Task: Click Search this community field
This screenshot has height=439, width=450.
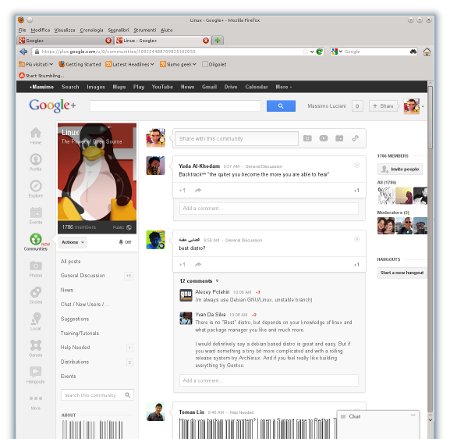Action: 97,395
